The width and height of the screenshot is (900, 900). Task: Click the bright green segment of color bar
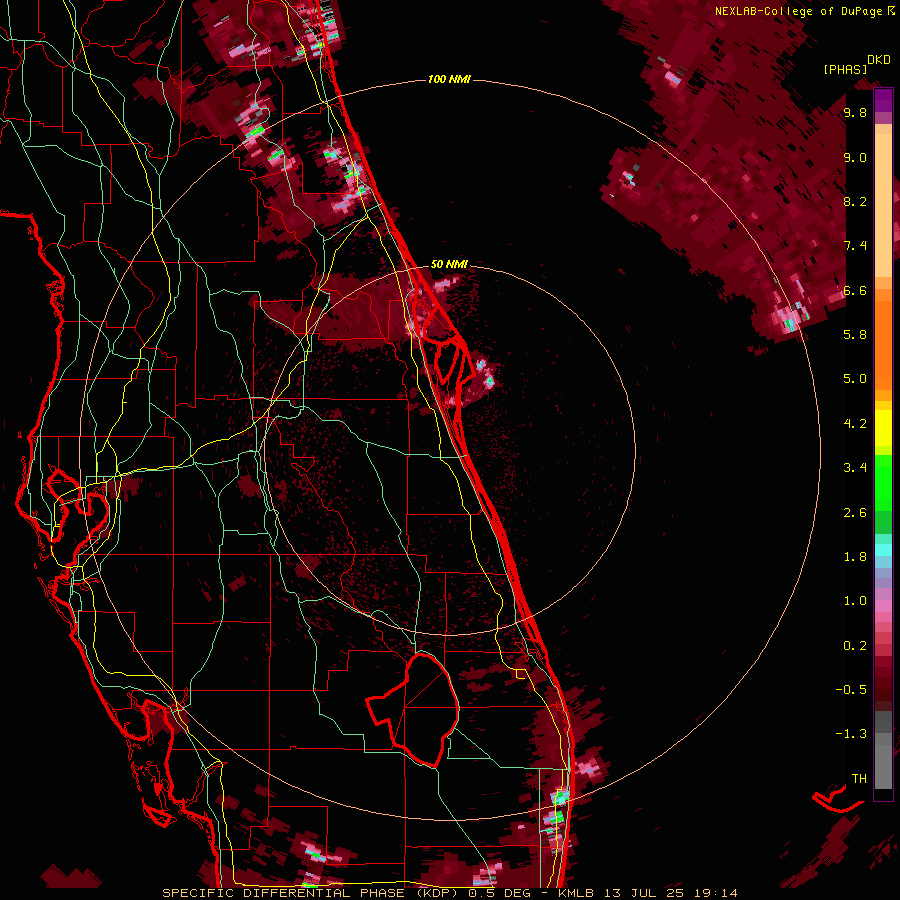883,483
